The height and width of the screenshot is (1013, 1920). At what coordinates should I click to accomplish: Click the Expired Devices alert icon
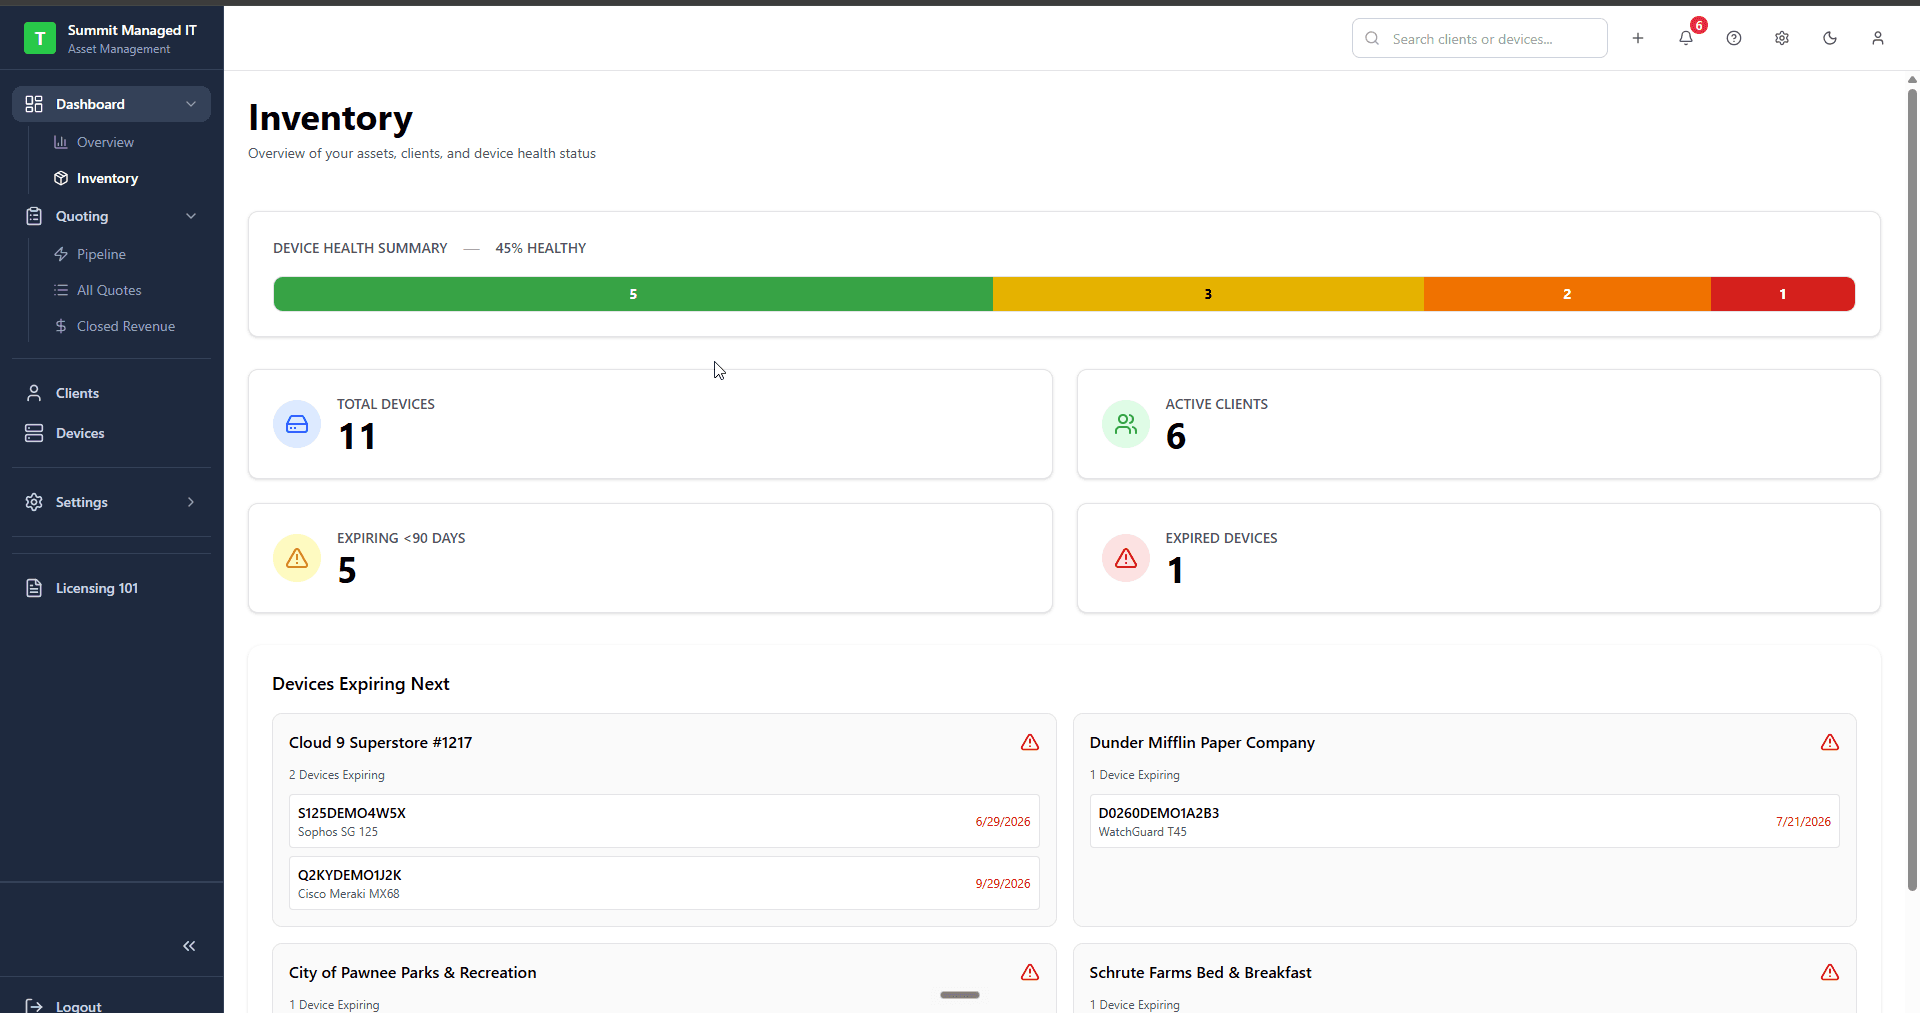click(1126, 558)
